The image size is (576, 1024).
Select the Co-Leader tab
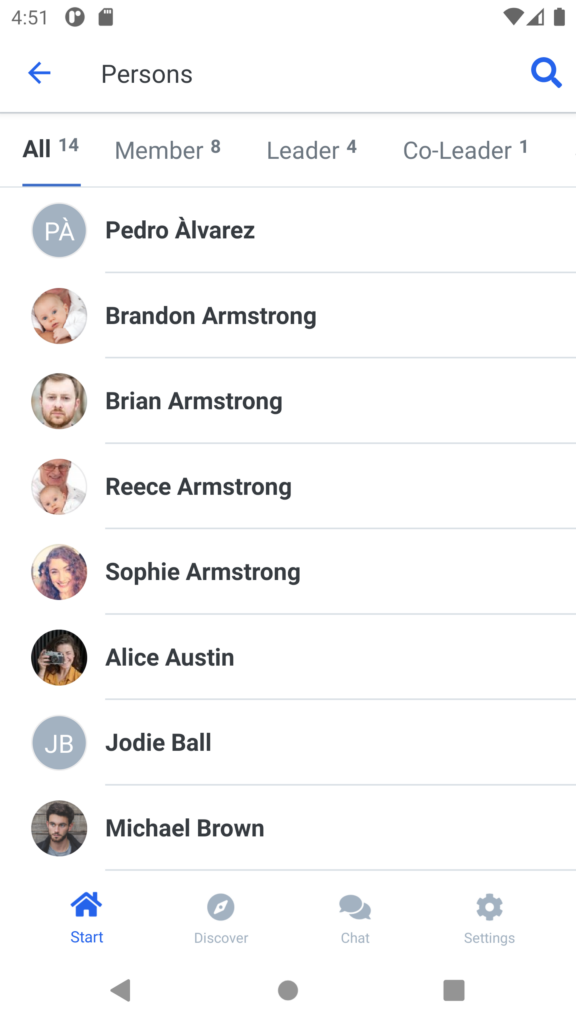pyautogui.click(x=465, y=150)
